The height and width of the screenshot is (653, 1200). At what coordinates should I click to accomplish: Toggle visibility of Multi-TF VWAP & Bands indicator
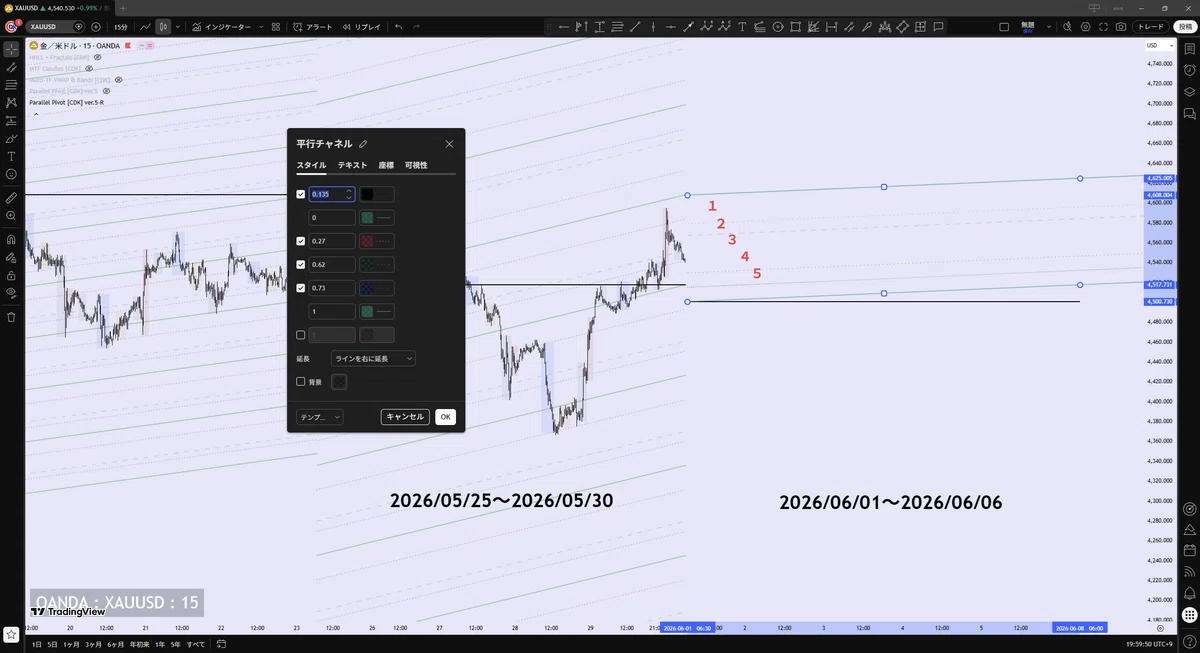(118, 80)
